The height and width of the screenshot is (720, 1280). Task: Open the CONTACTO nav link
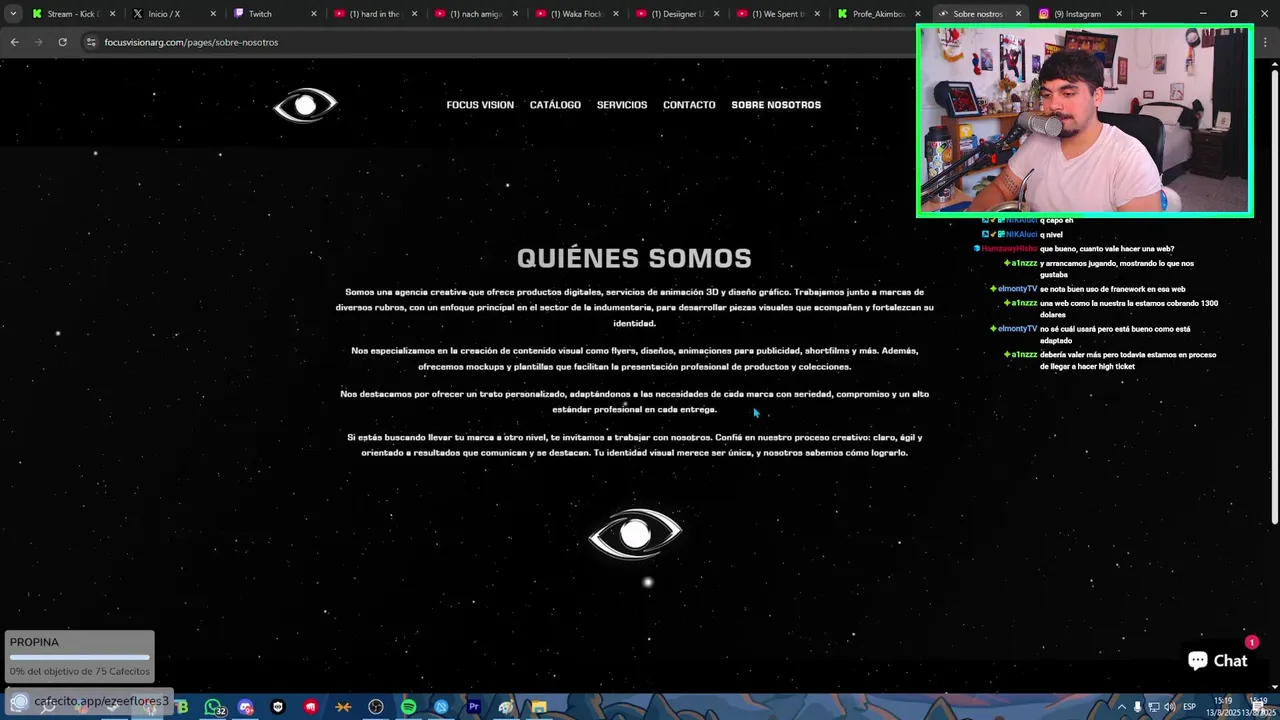tap(689, 105)
